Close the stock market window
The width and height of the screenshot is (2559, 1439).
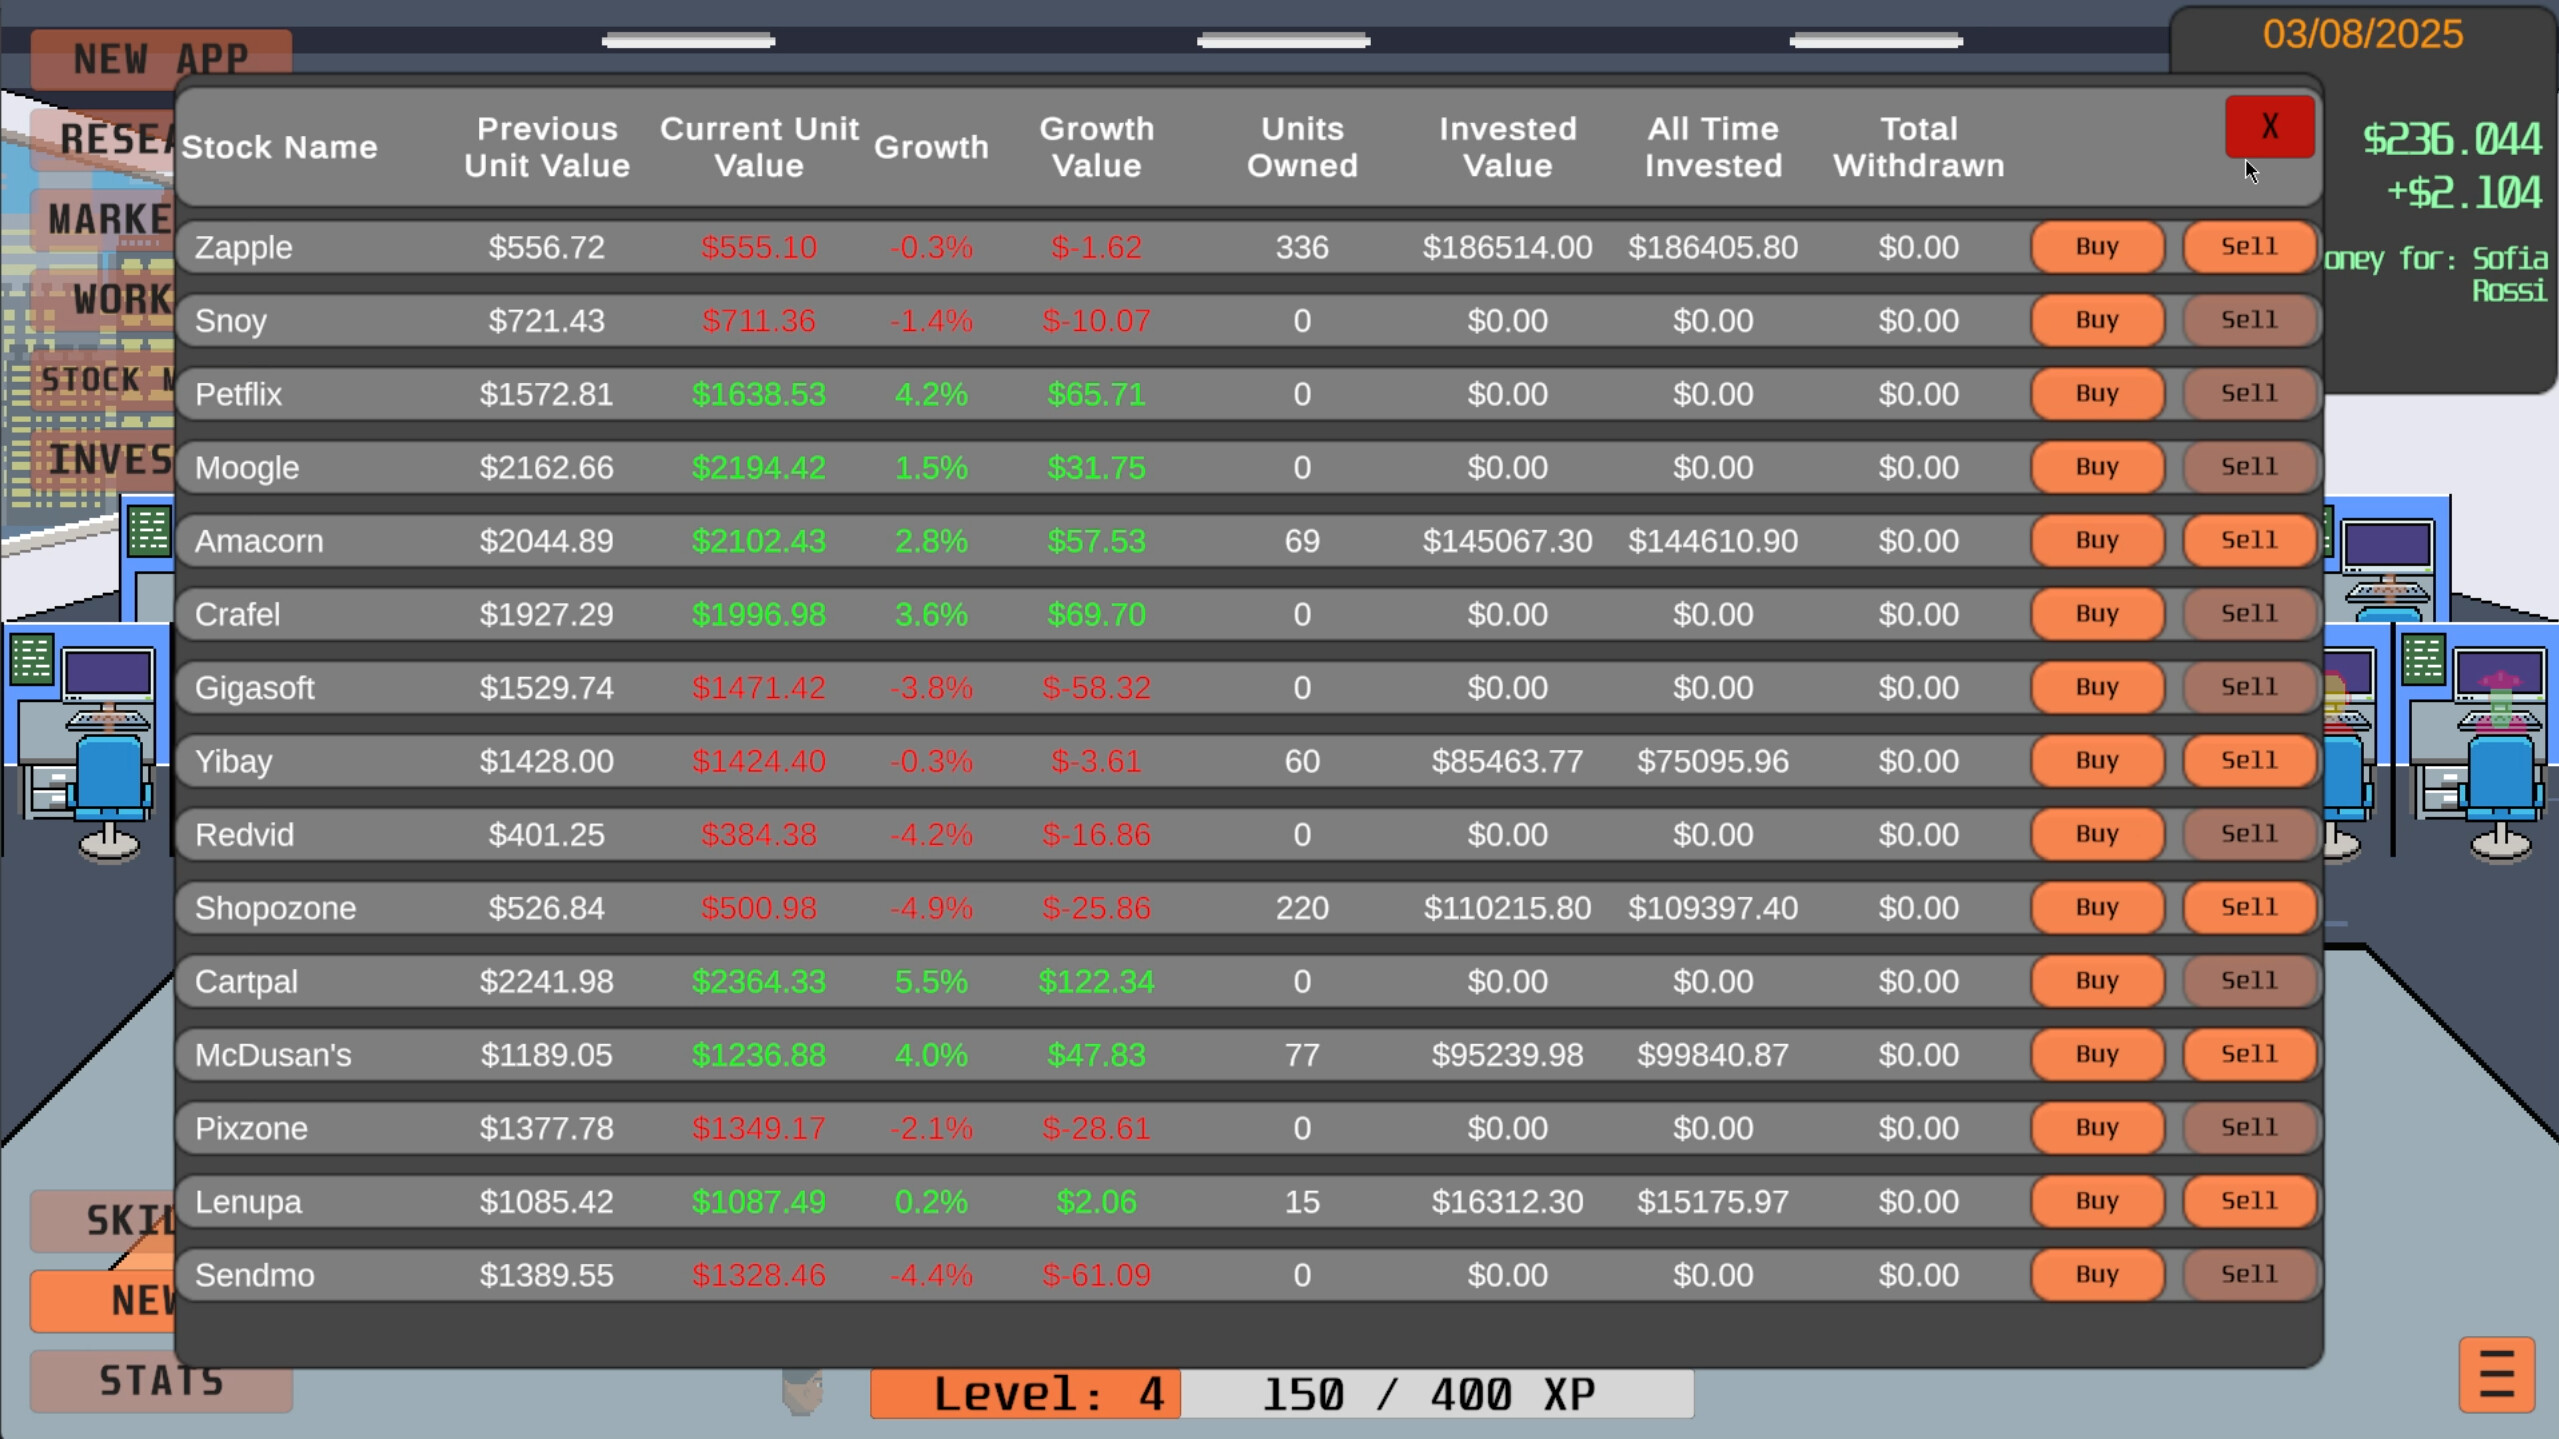(x=2268, y=126)
